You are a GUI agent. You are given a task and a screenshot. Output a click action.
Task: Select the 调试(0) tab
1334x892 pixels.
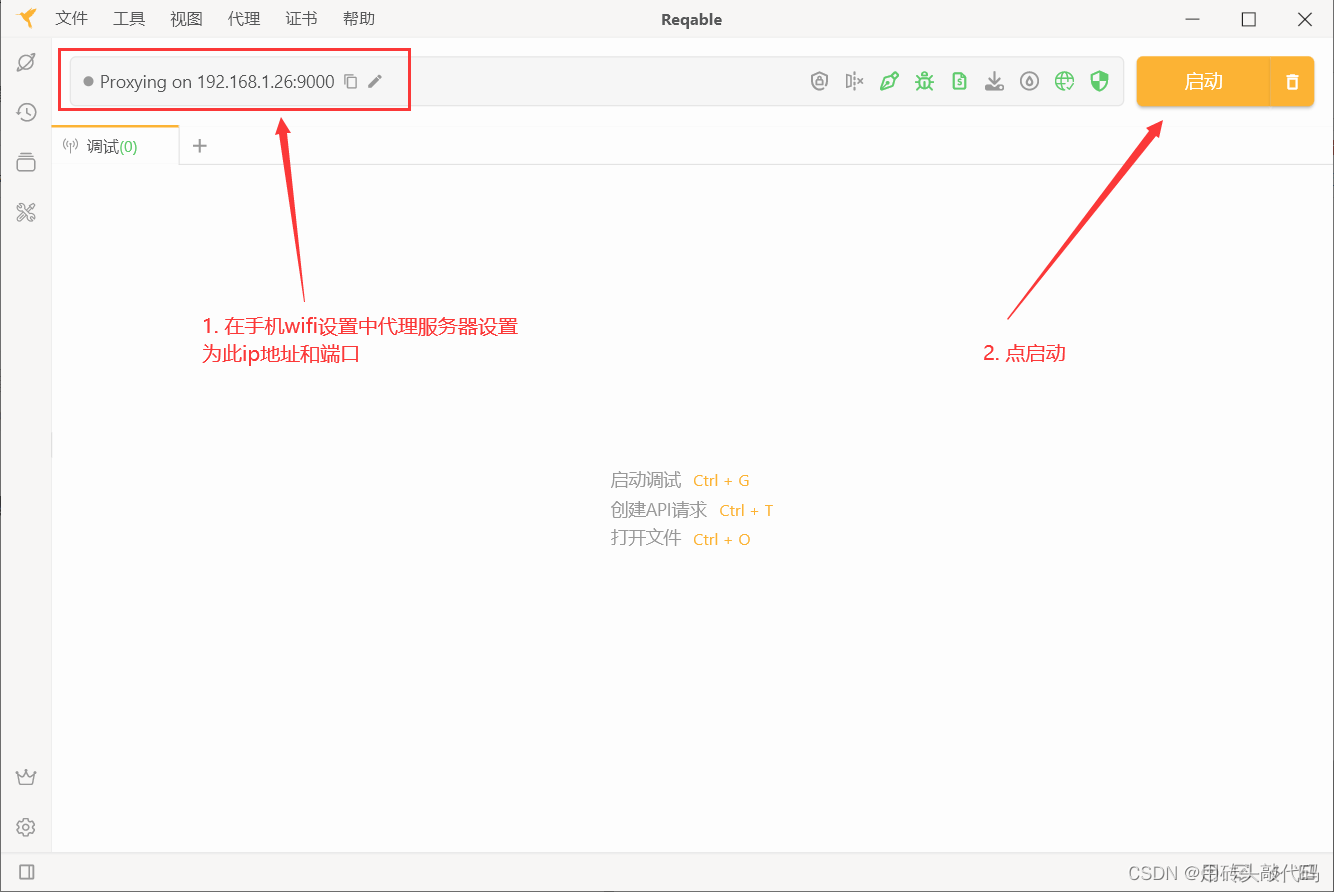click(x=115, y=146)
